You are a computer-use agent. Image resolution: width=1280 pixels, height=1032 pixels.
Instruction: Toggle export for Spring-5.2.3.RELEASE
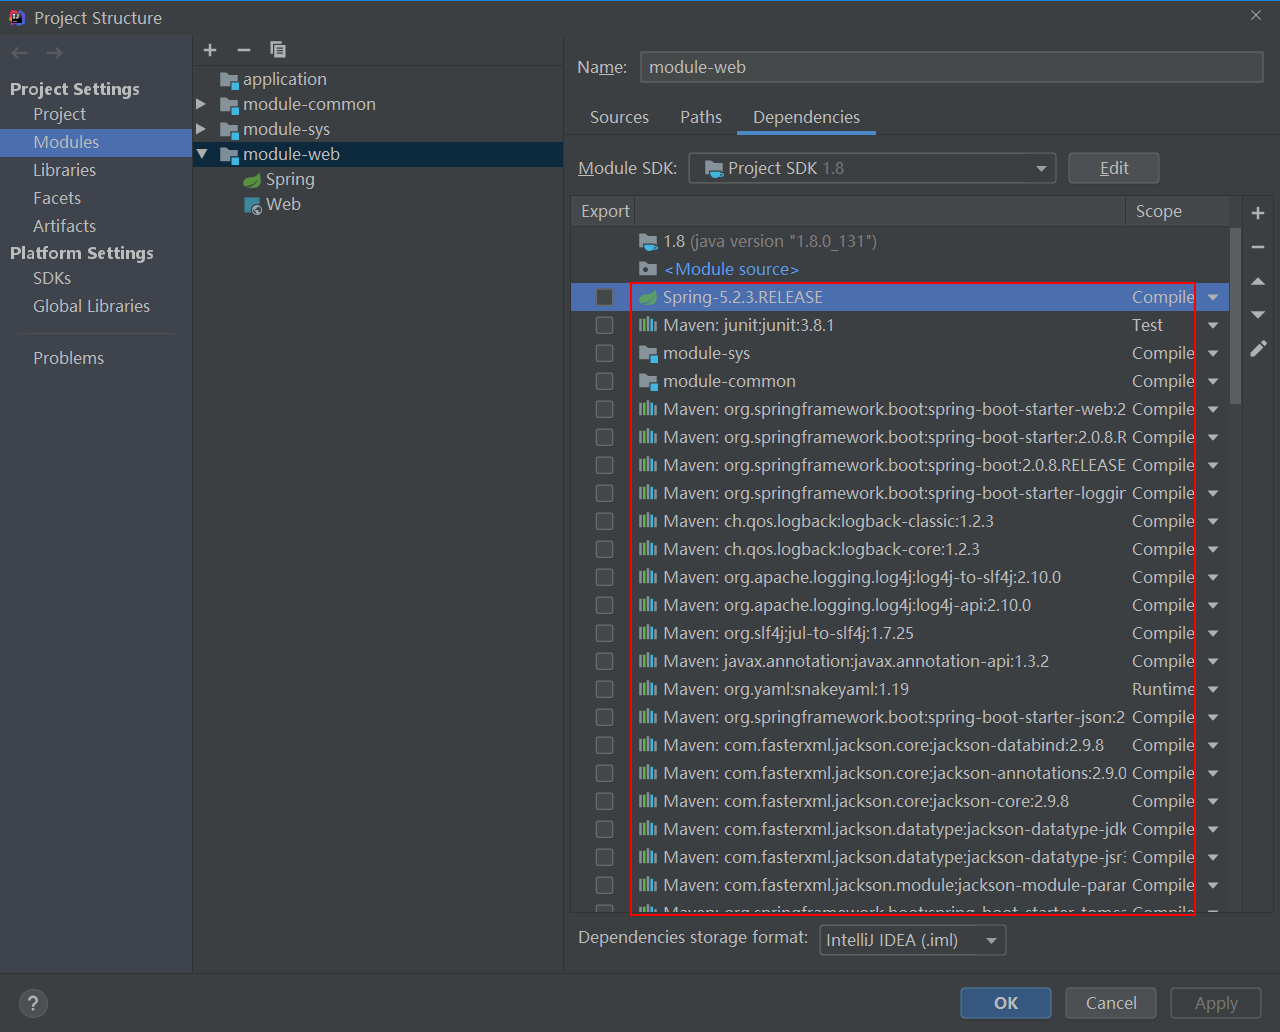[604, 297]
